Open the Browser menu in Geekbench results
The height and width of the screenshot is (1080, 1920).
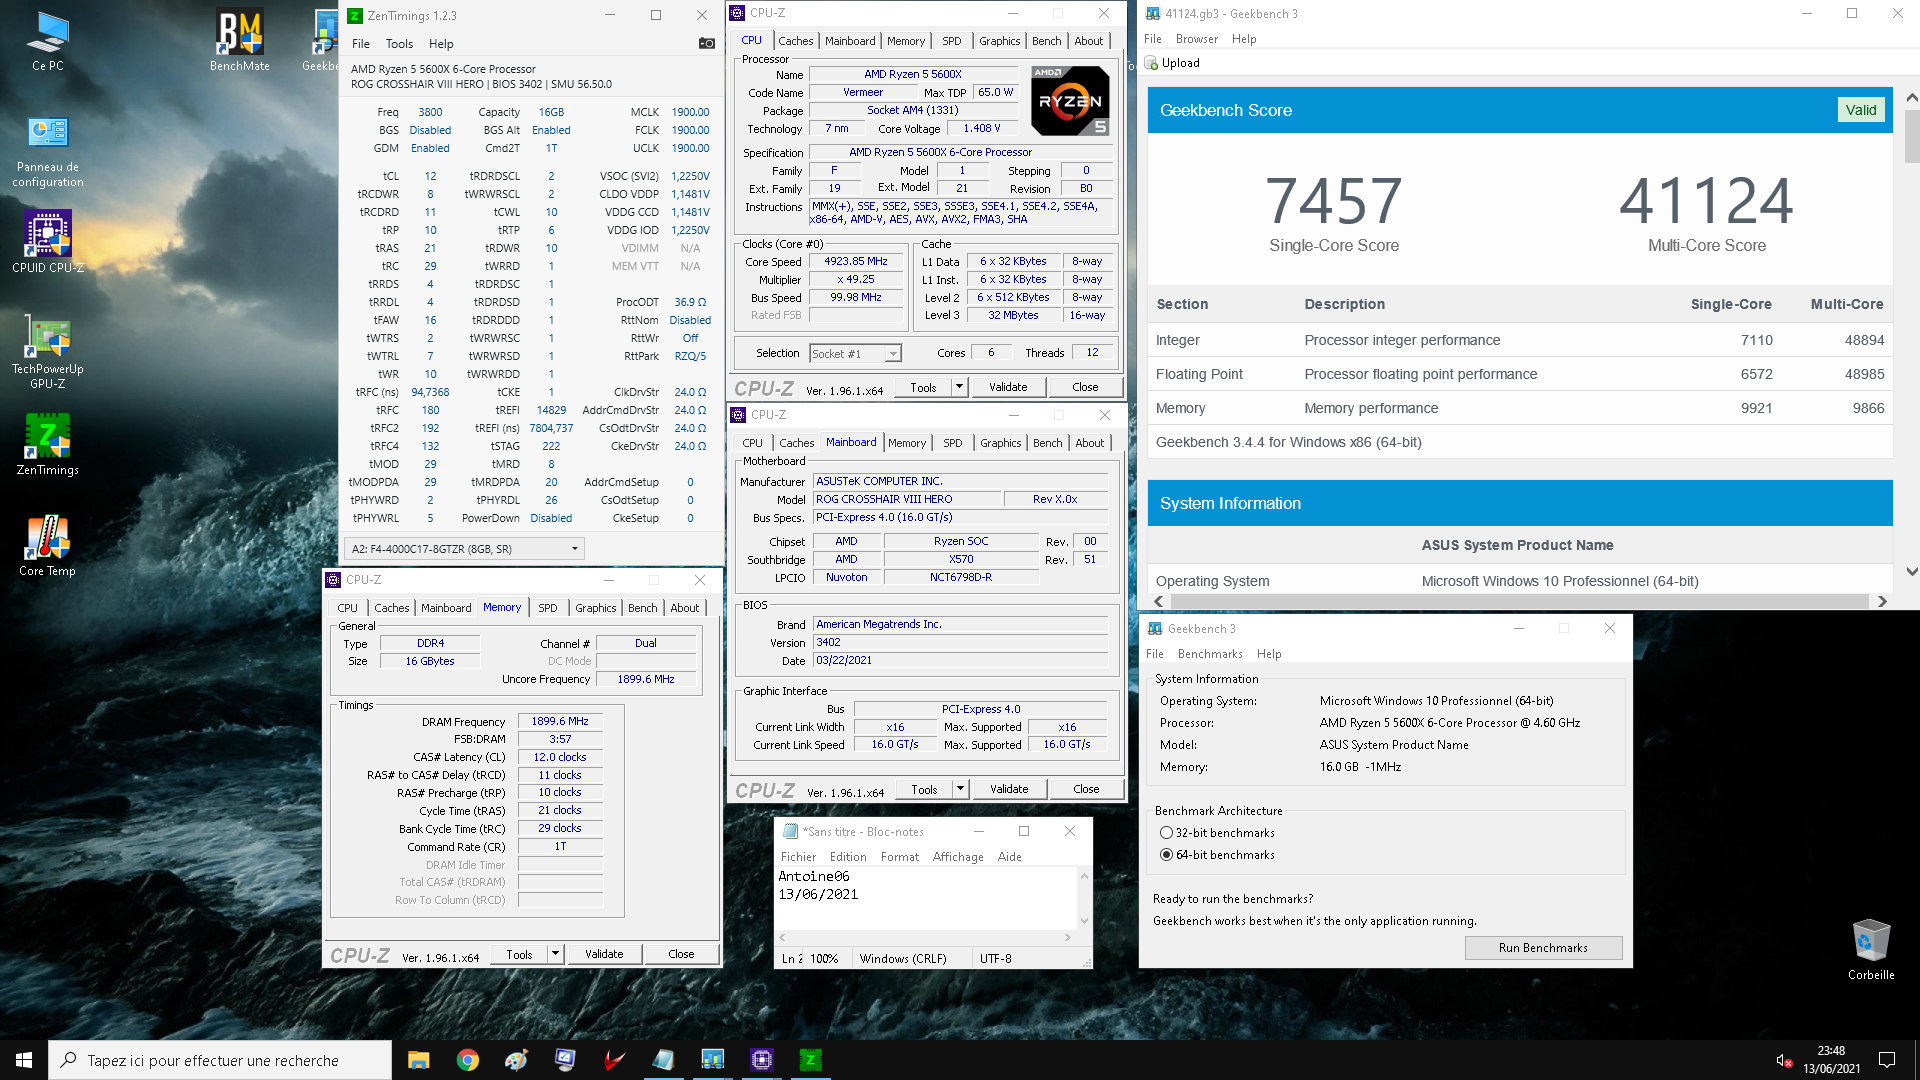pyautogui.click(x=1196, y=39)
